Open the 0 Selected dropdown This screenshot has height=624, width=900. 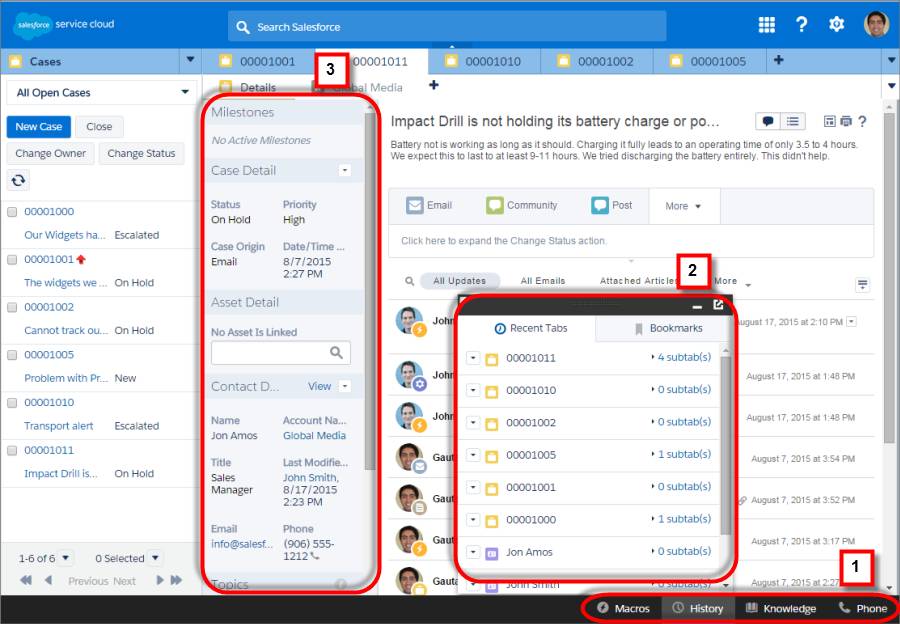pos(154,557)
